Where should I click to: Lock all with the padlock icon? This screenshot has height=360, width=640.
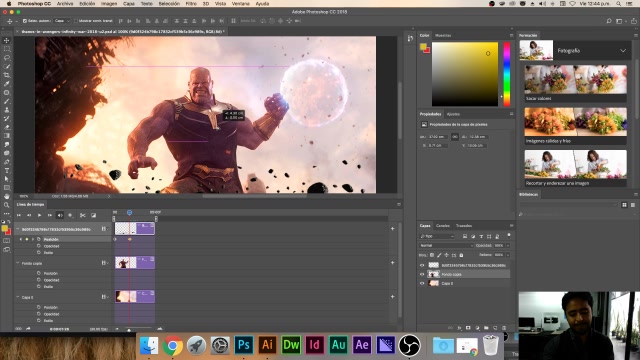tap(461, 255)
